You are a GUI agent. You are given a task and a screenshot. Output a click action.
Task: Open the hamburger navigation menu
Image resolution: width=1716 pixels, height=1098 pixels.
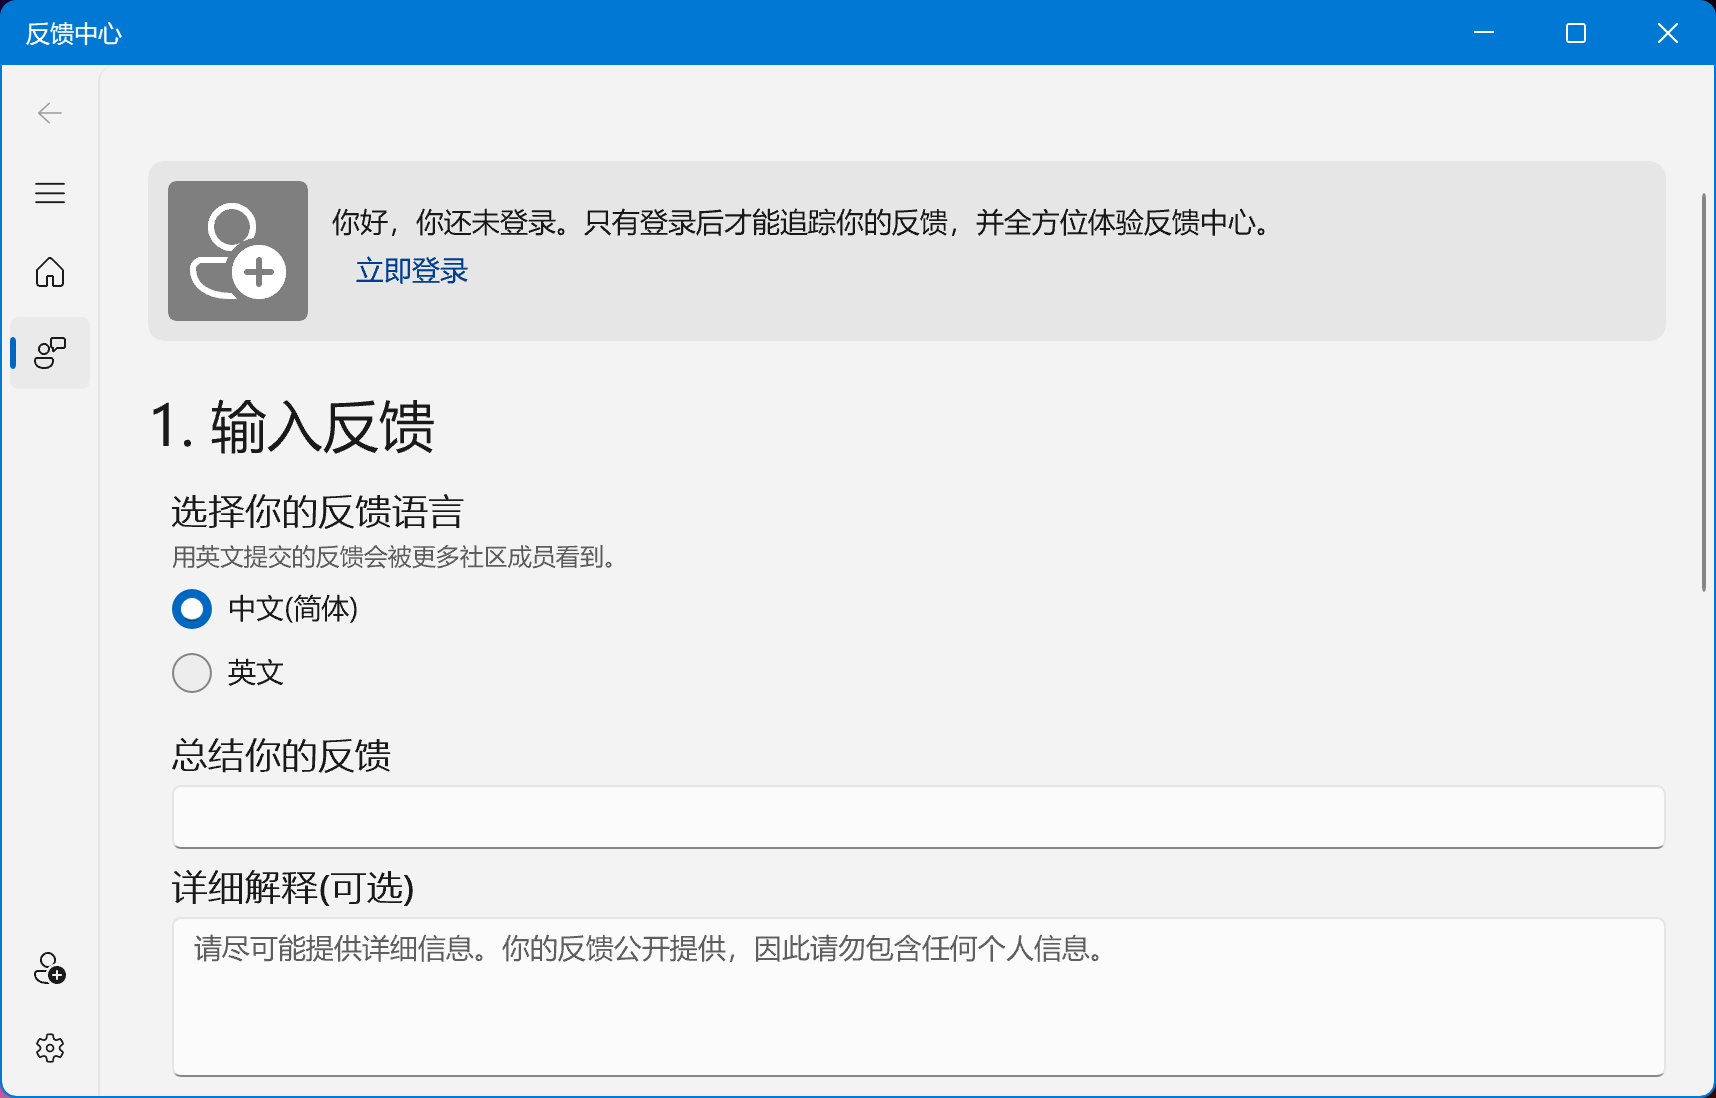pyautogui.click(x=50, y=193)
